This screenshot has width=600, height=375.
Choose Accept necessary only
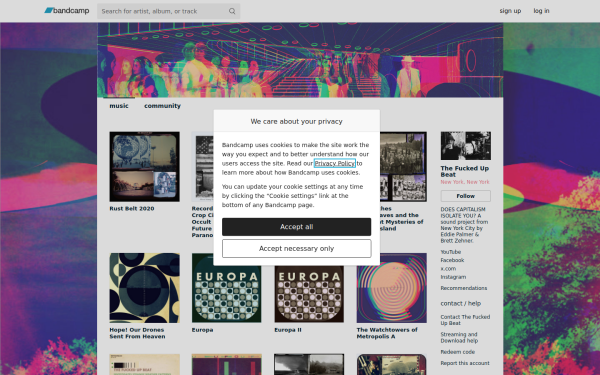point(297,249)
